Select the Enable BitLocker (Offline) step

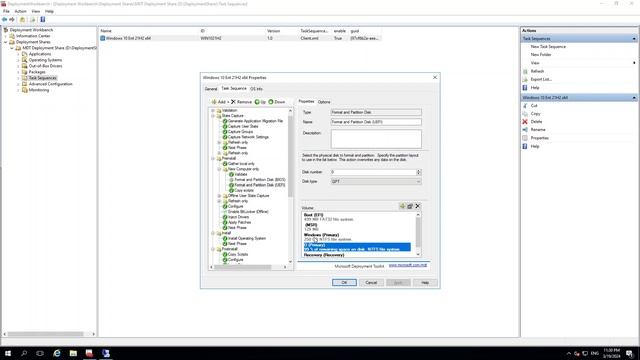point(248,211)
